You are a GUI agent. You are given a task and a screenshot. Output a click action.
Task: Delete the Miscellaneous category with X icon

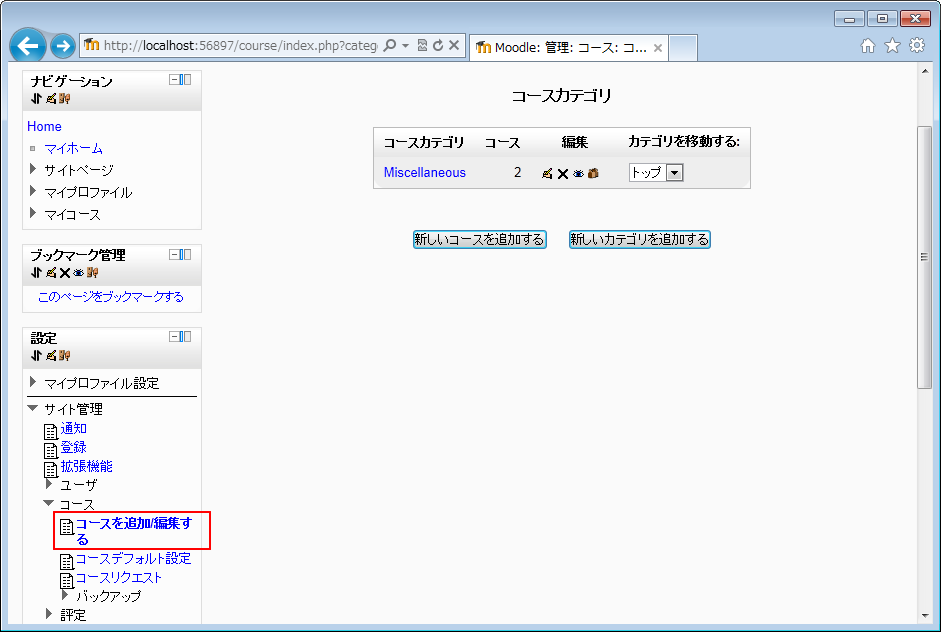click(563, 173)
